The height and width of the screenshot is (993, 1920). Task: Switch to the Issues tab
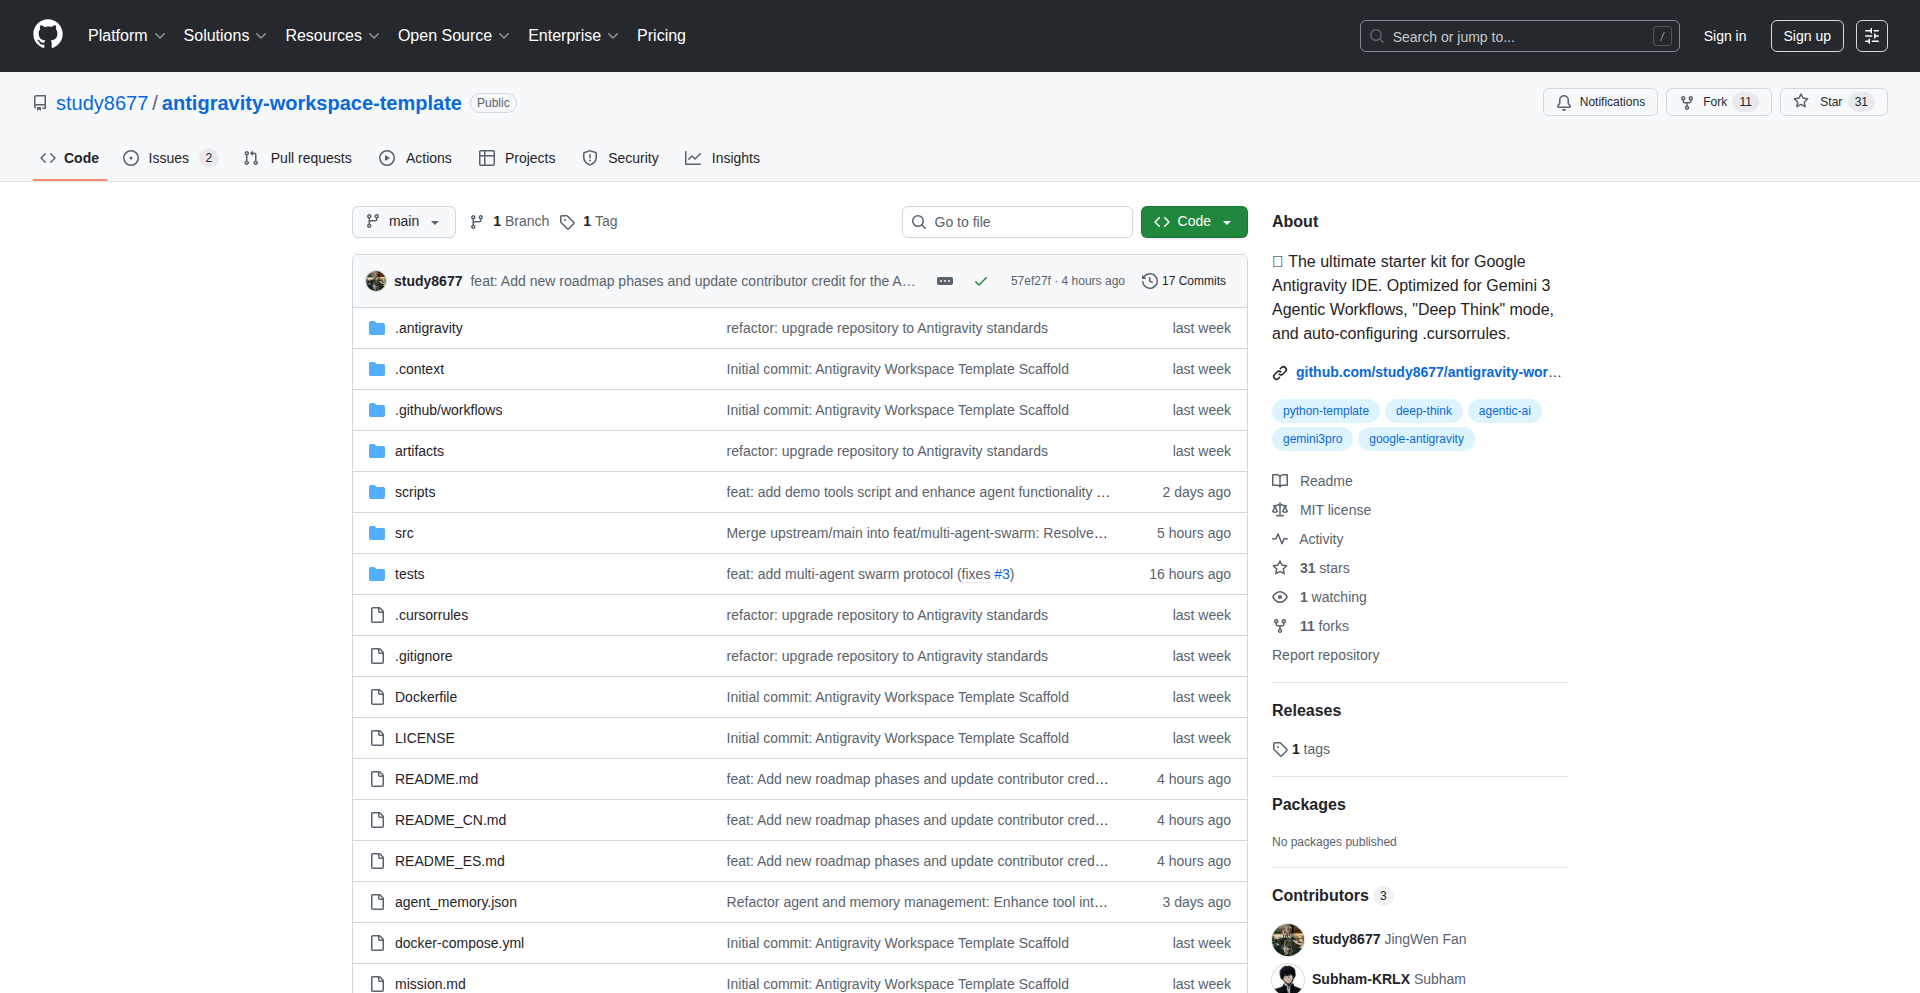(169, 158)
